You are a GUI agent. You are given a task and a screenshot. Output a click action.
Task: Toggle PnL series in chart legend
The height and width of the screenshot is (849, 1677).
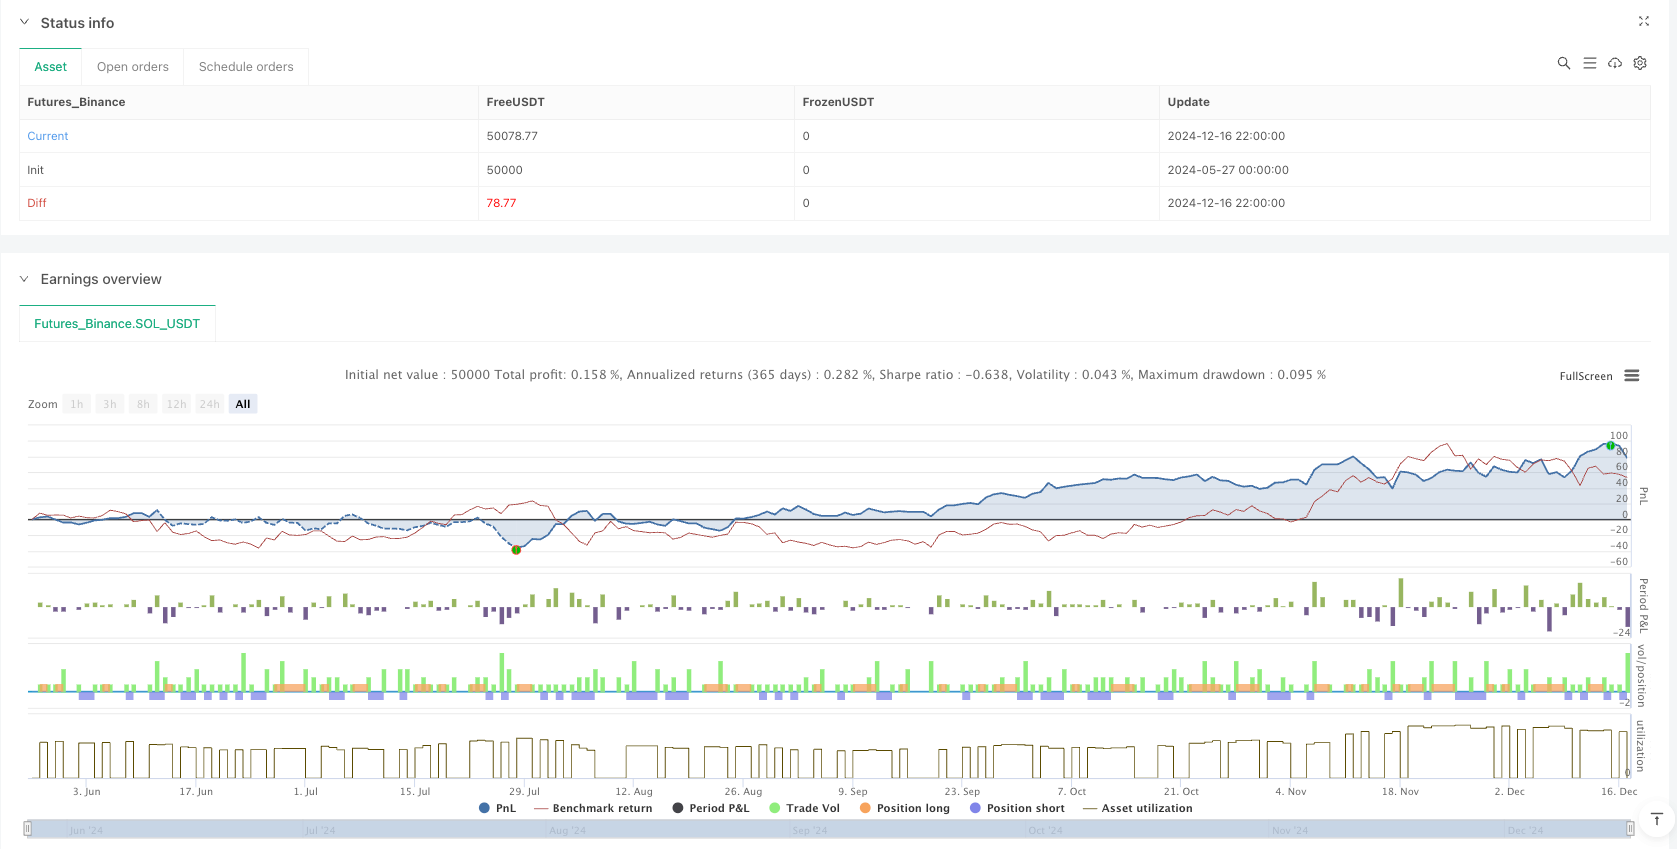click(498, 808)
